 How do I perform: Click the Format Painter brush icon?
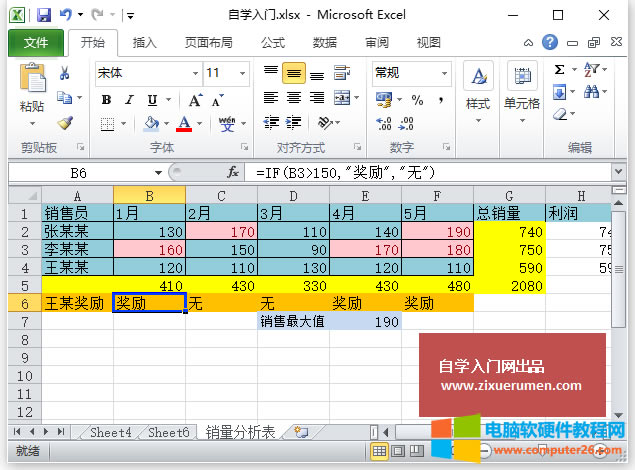(x=65, y=122)
